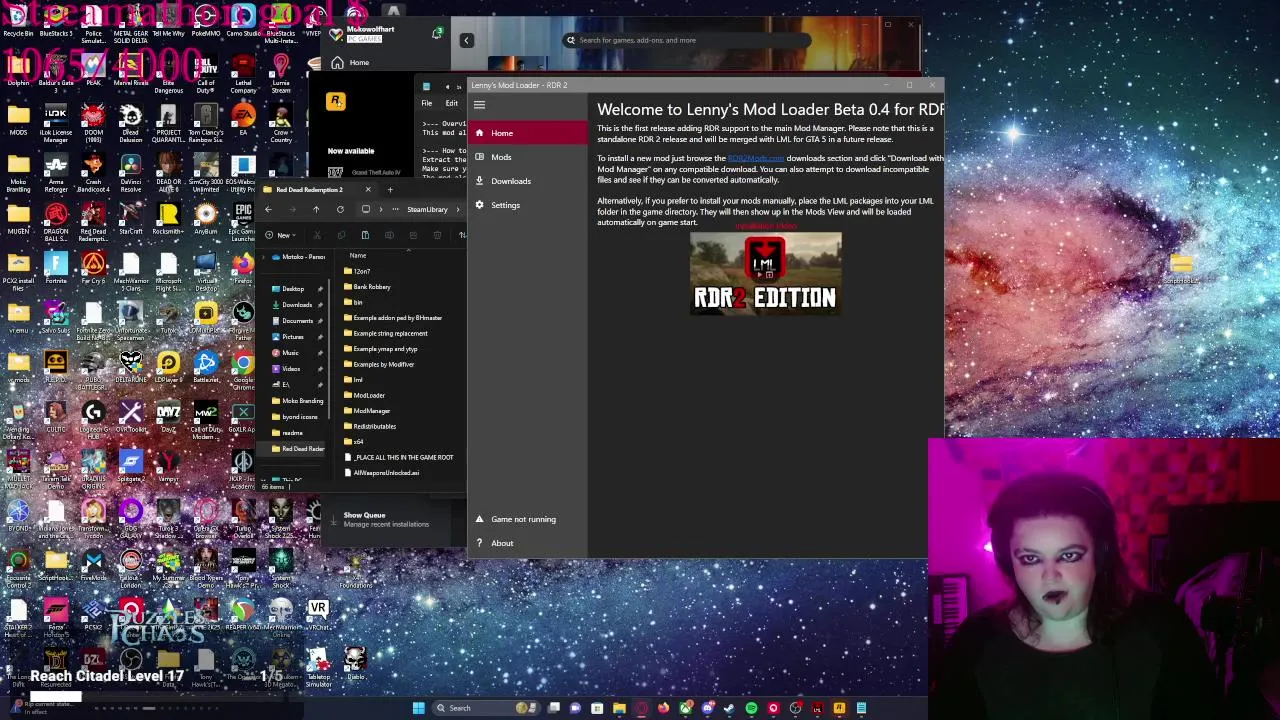Viewport: 1280px width, 720px height.
Task: Open Edit menu in Notepad window
Action: (x=452, y=103)
